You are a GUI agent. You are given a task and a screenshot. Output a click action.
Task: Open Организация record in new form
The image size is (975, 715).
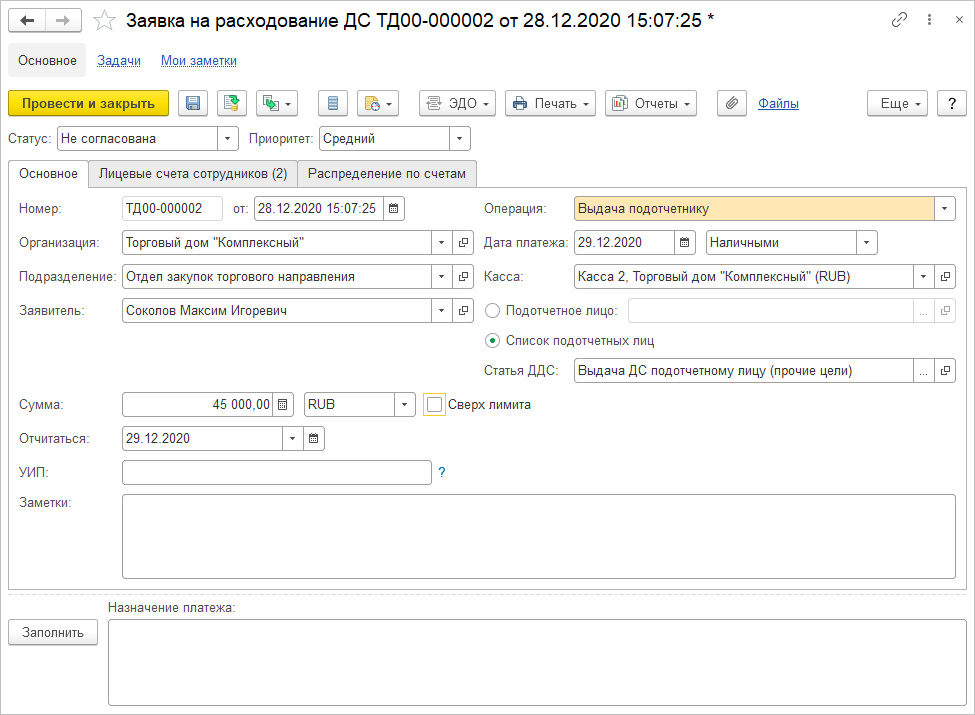[463, 242]
